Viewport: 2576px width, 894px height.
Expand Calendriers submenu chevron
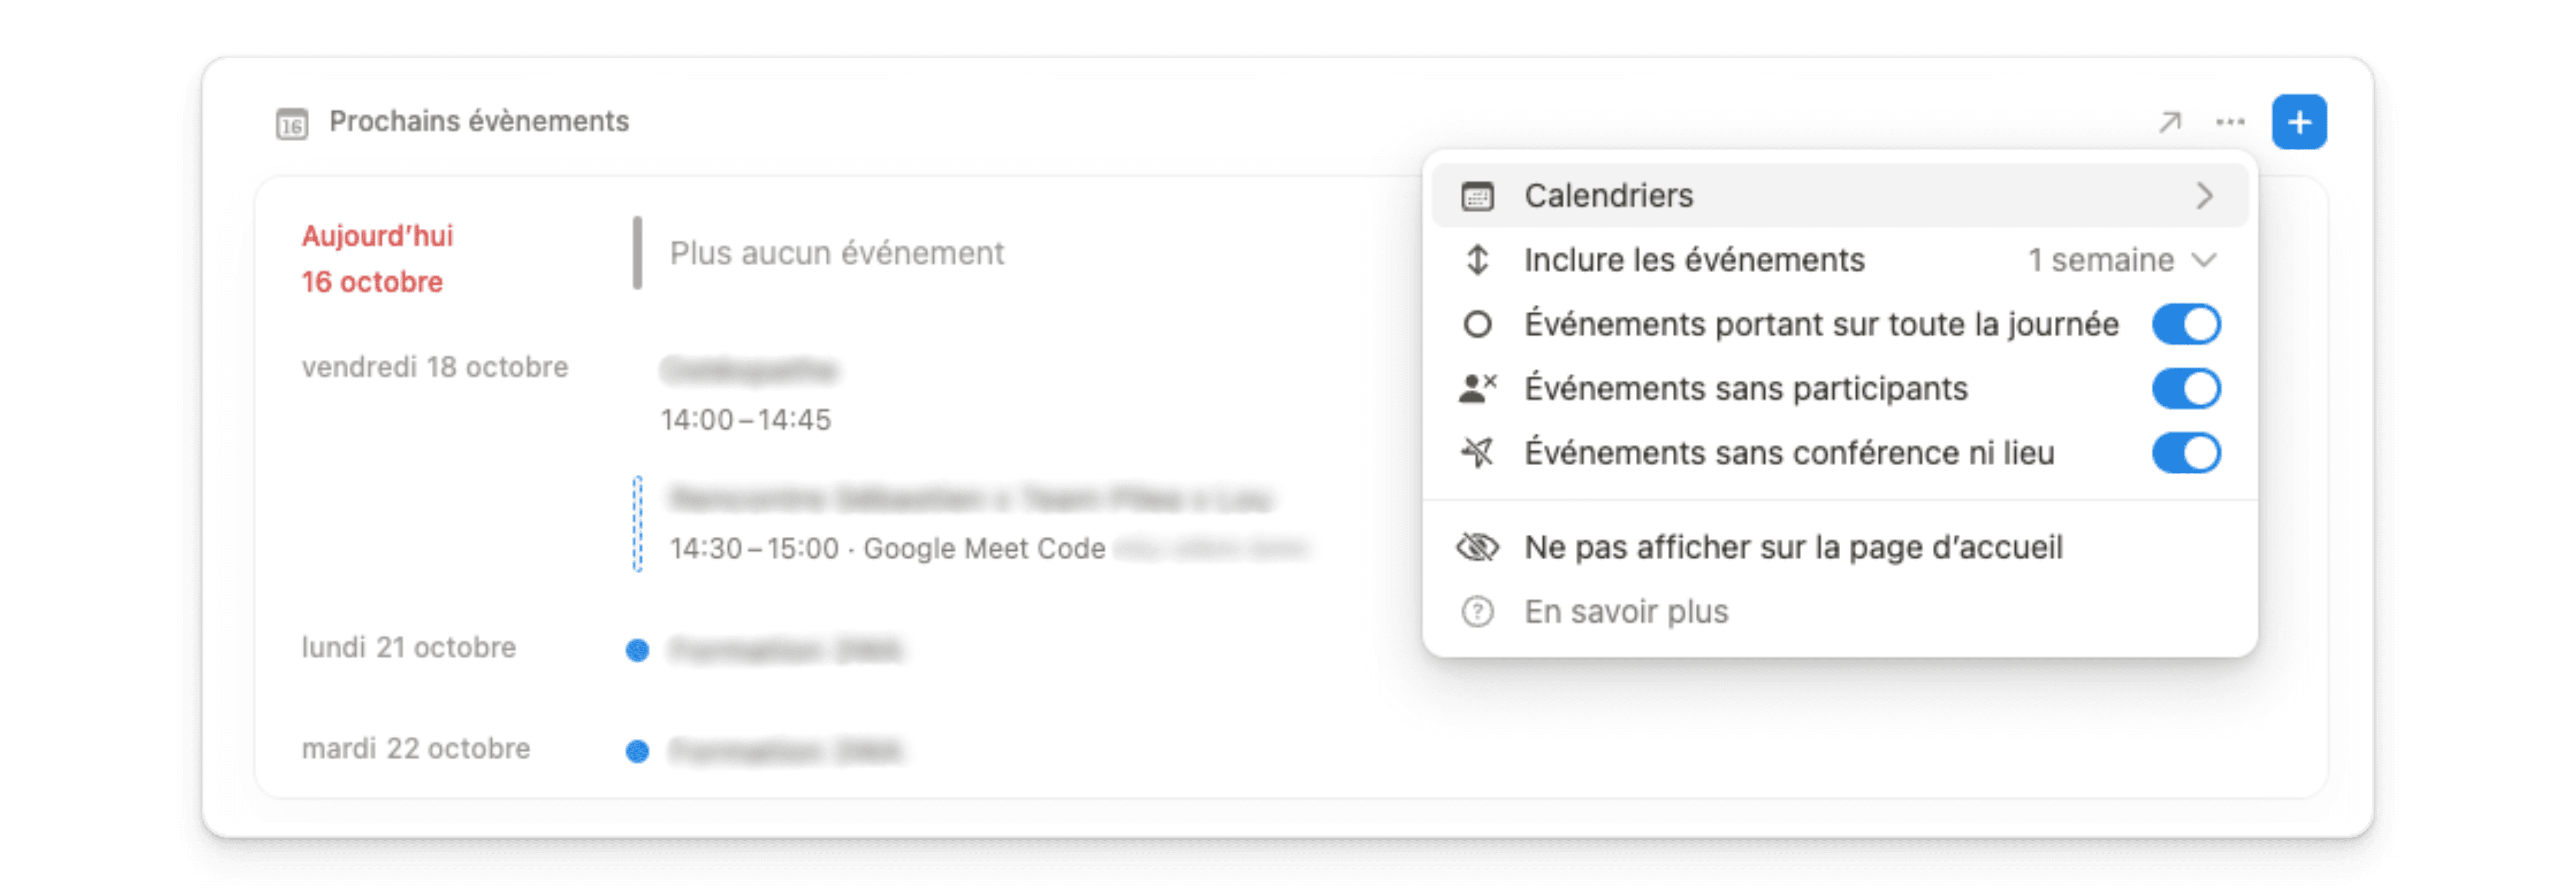(x=2204, y=196)
